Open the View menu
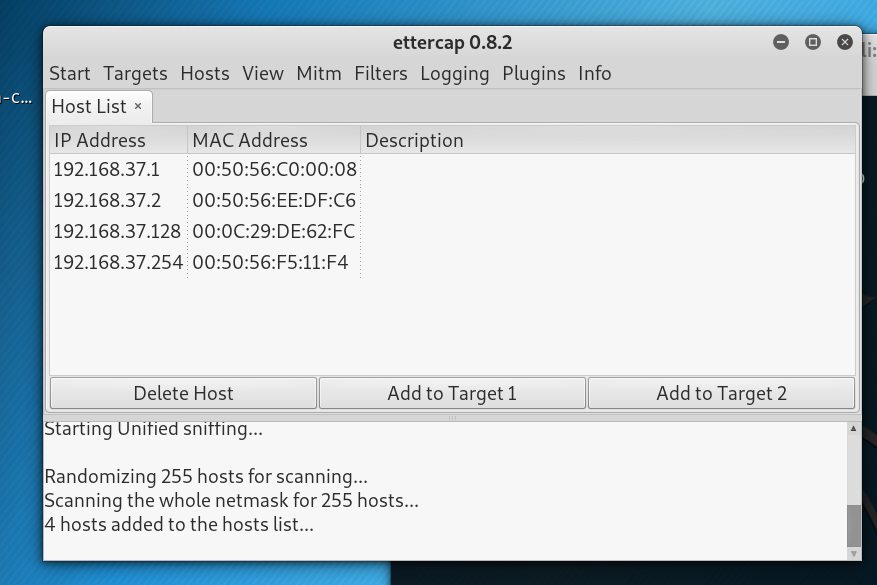877x585 pixels. coord(263,73)
